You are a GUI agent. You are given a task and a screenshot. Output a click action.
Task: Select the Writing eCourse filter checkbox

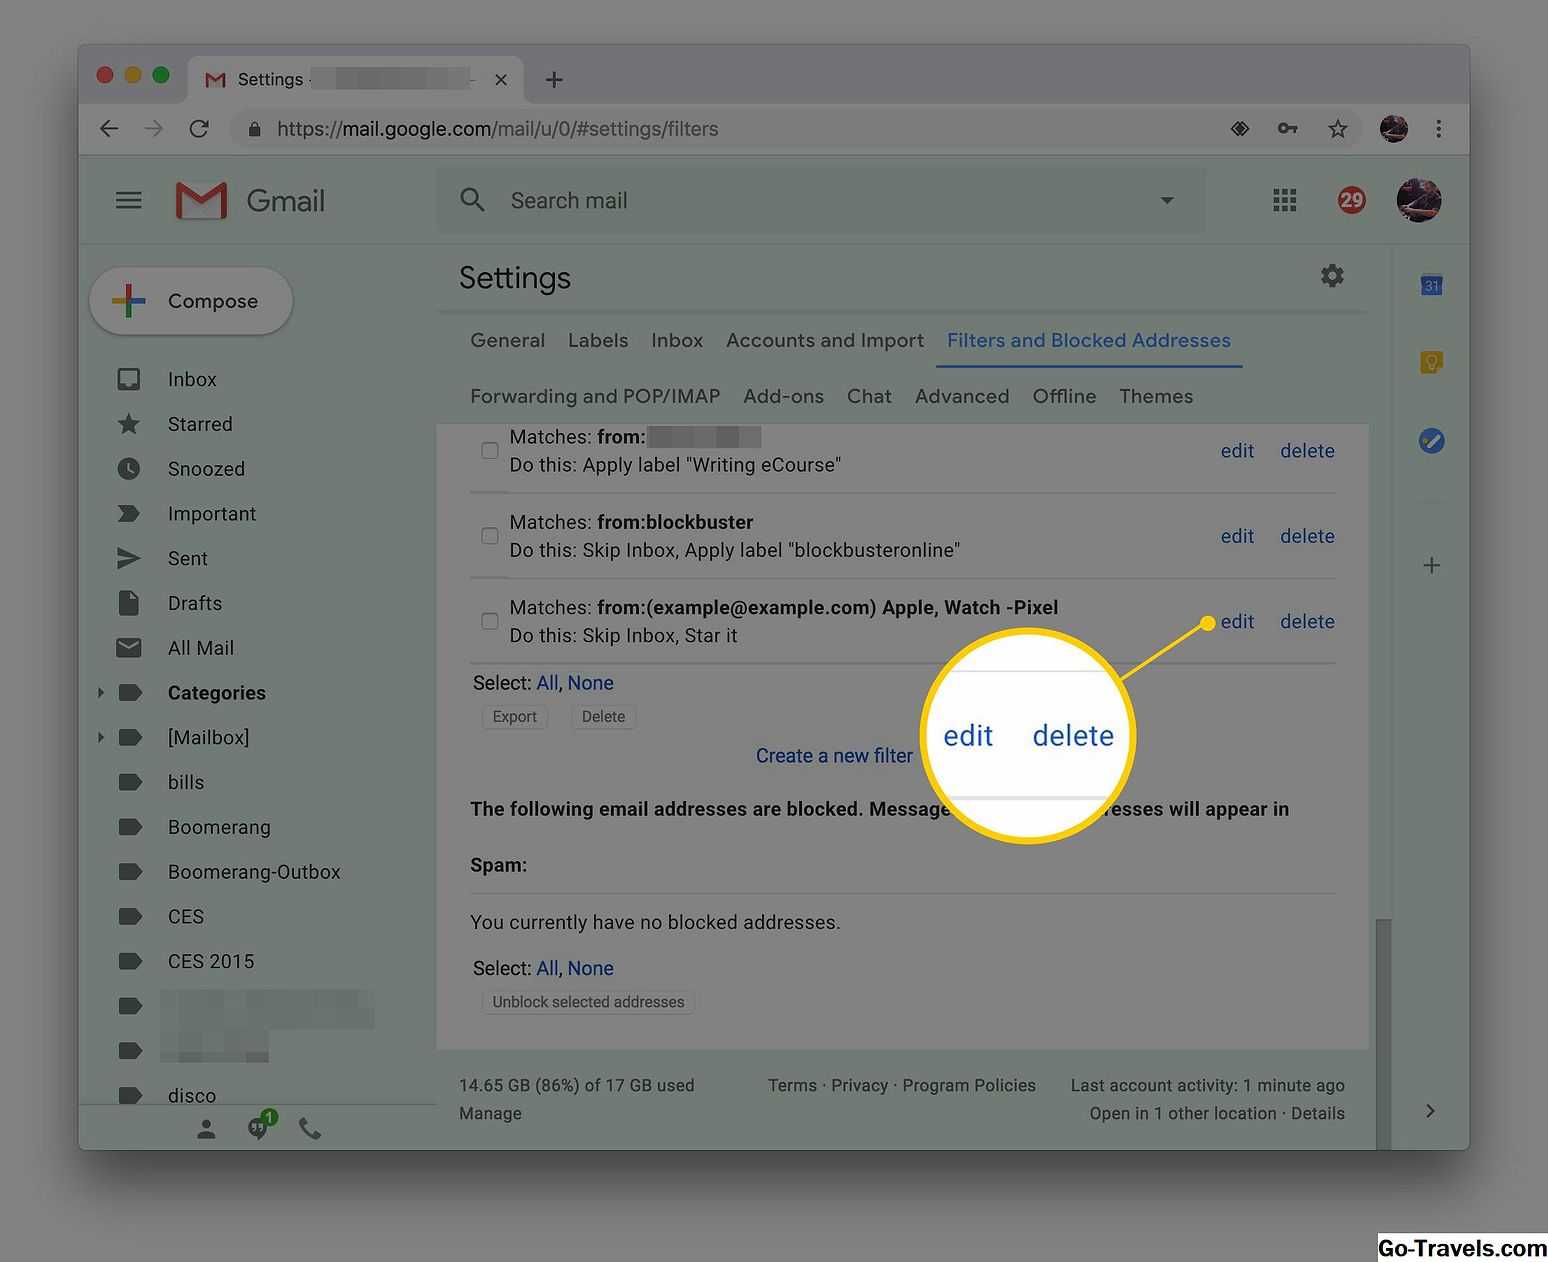tap(490, 451)
